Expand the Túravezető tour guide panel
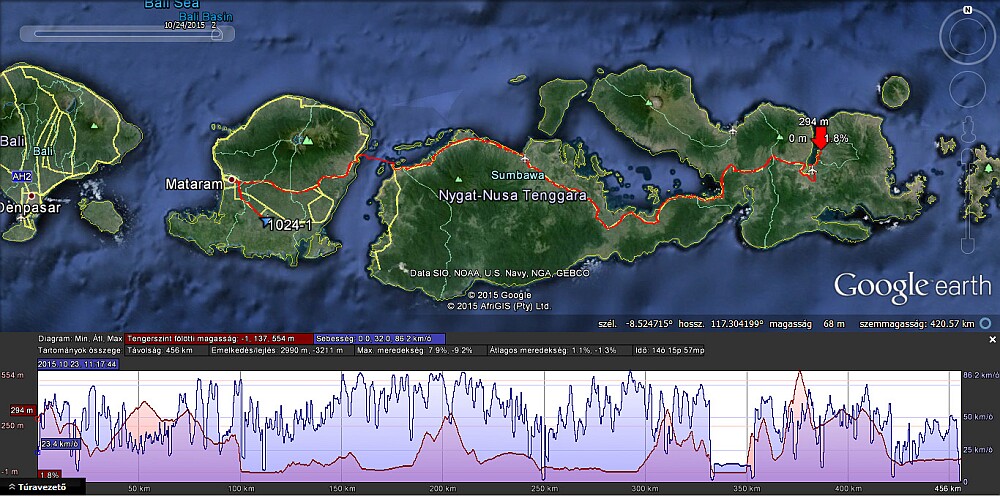Viewport: 1000px width, 496px height. pos(44,487)
